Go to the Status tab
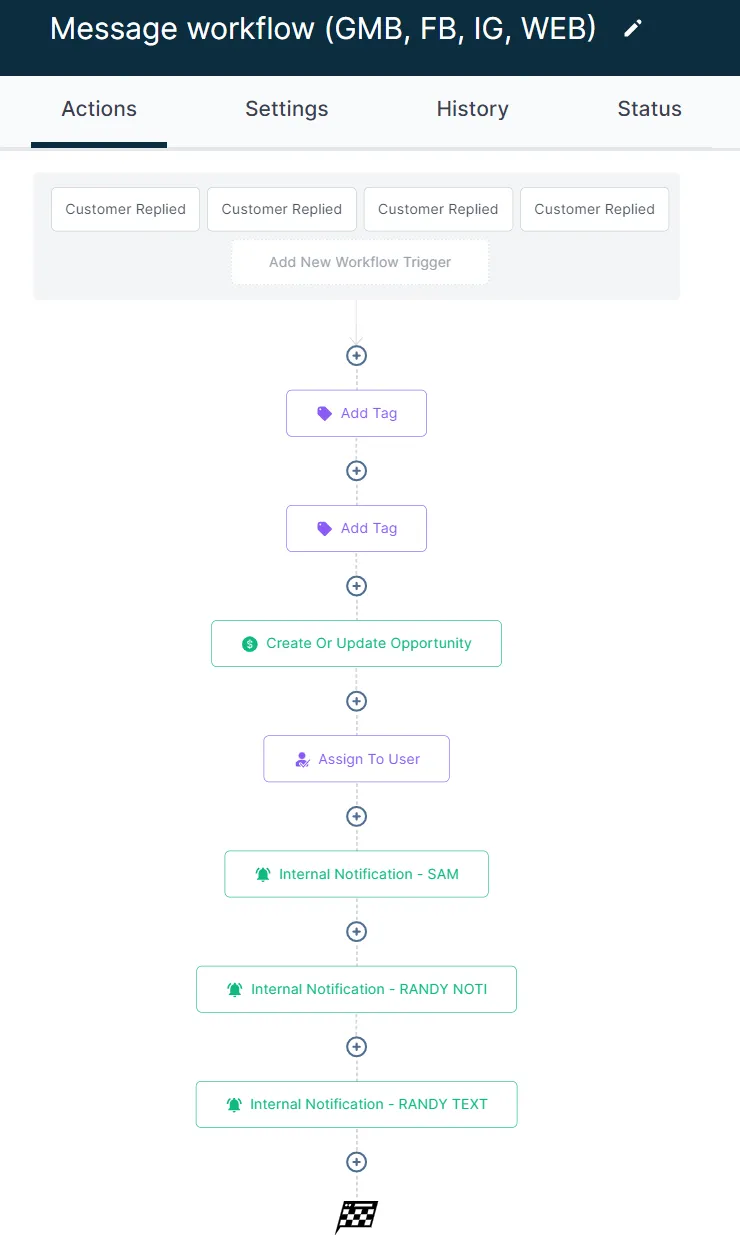The image size is (740, 1236). click(649, 109)
